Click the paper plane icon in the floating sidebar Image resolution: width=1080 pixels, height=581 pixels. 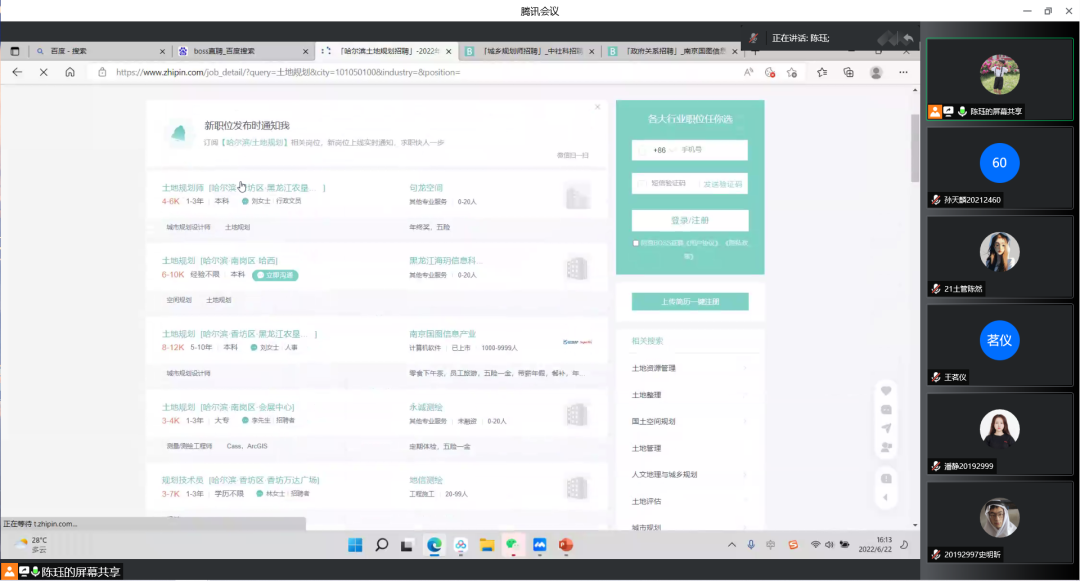[886, 428]
